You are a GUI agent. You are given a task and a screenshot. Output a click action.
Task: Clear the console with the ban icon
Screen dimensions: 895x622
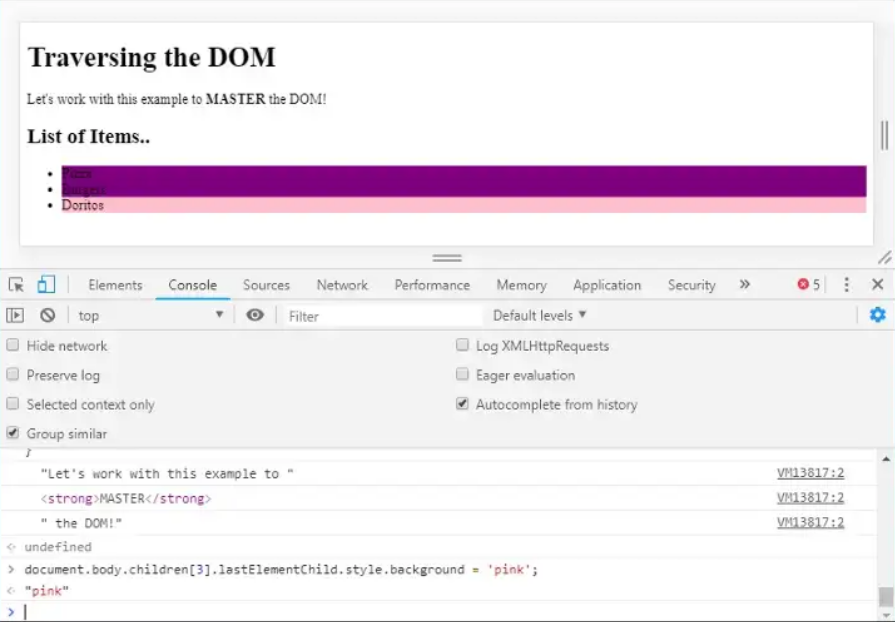coord(47,315)
